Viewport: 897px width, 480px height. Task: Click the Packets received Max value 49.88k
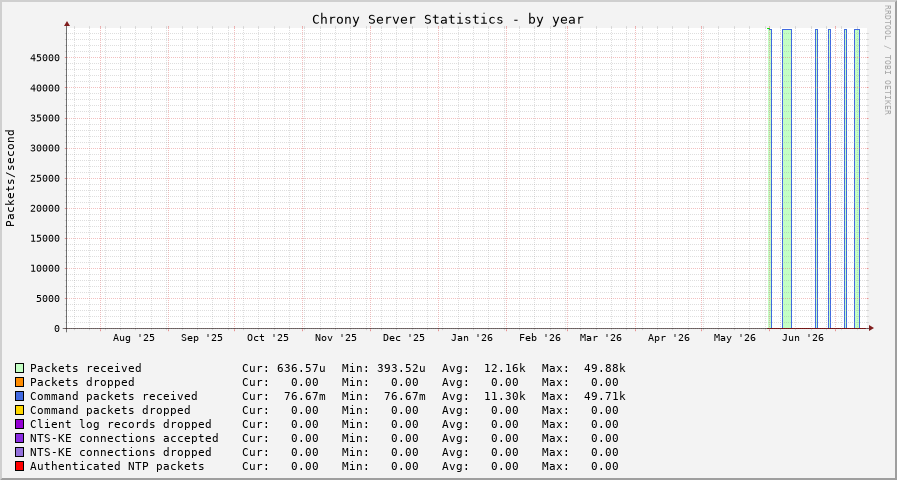pos(605,368)
